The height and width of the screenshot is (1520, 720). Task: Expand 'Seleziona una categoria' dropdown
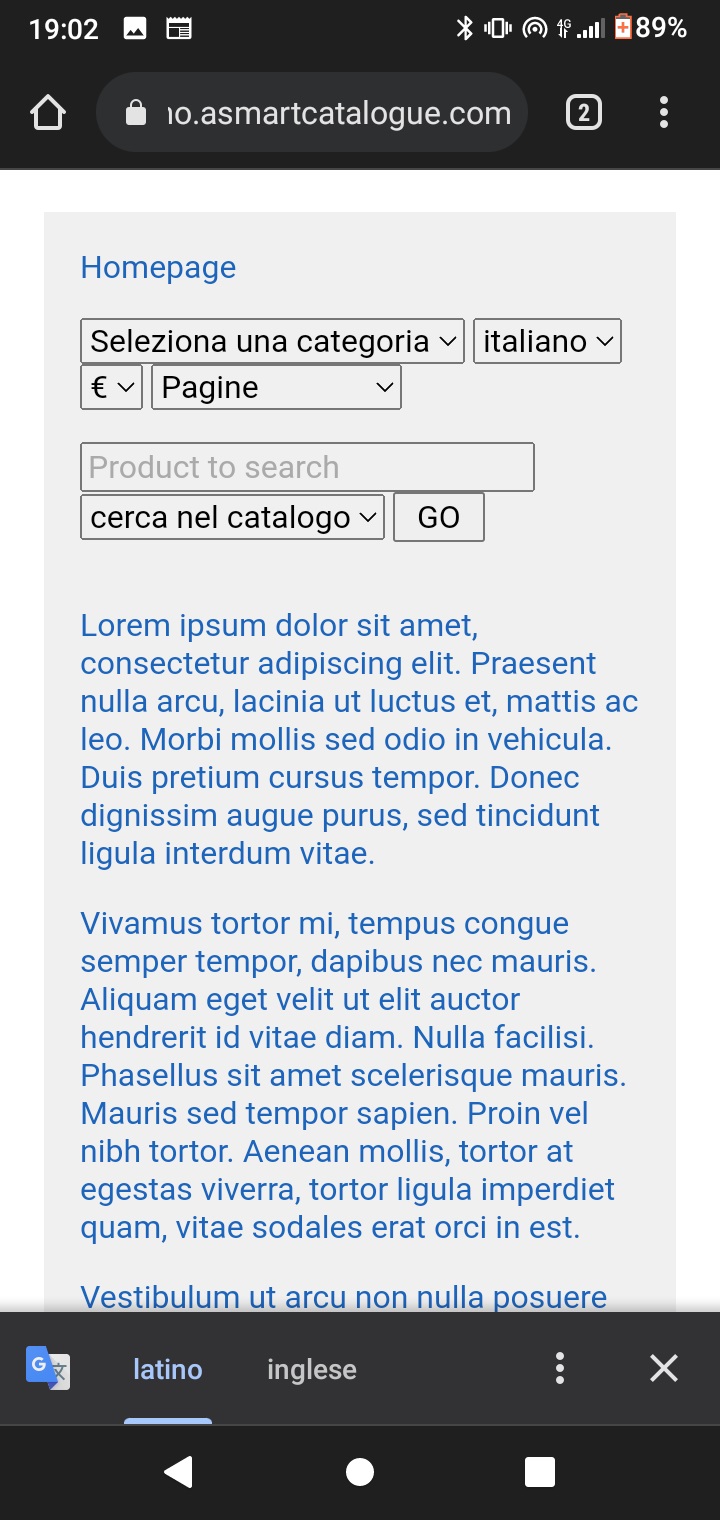[x=272, y=341]
